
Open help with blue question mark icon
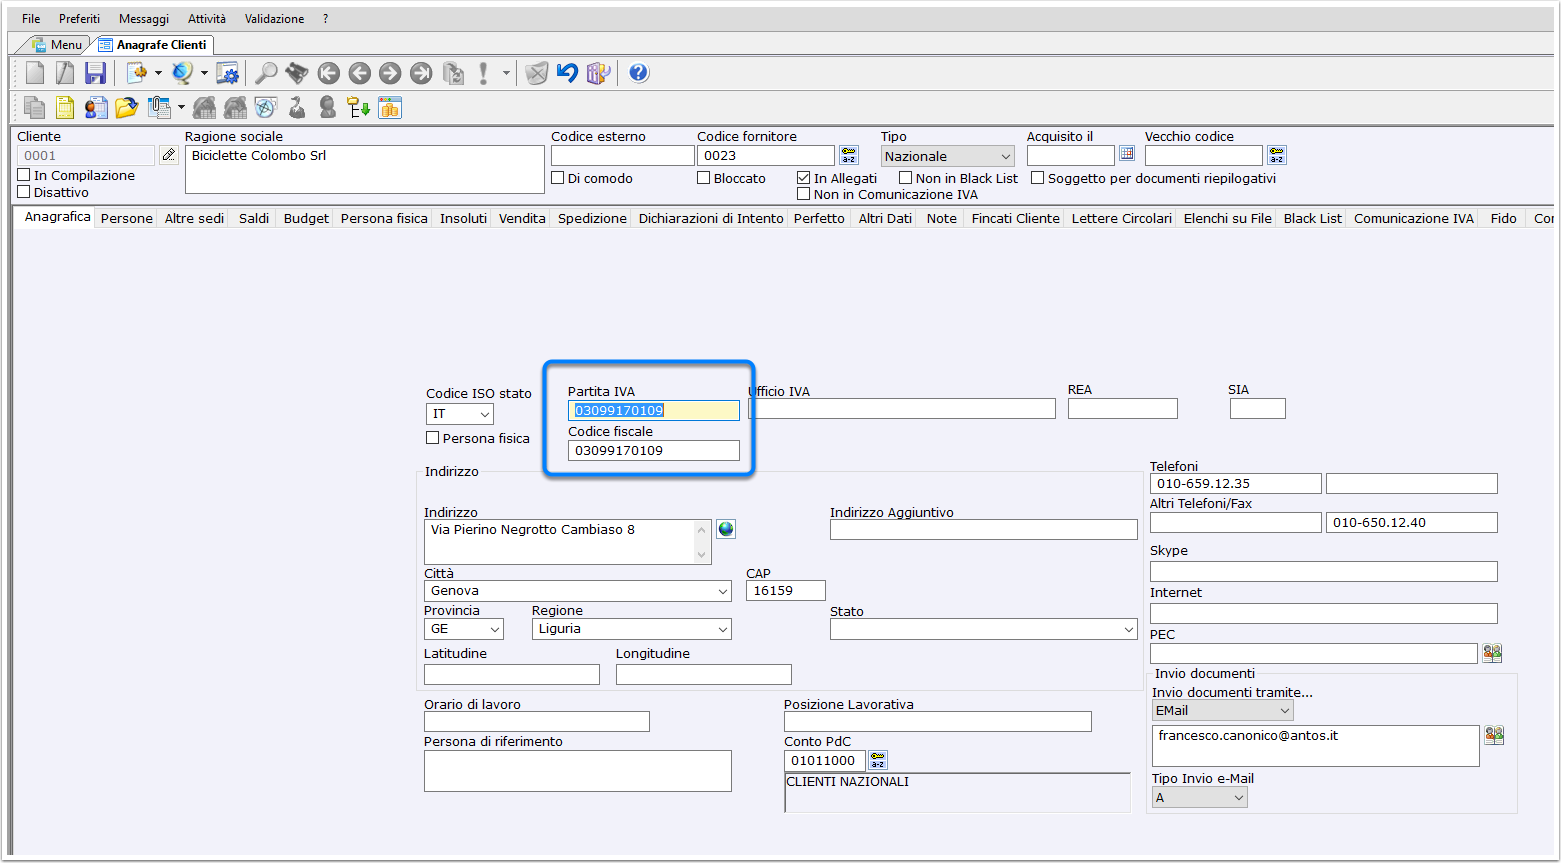(639, 73)
